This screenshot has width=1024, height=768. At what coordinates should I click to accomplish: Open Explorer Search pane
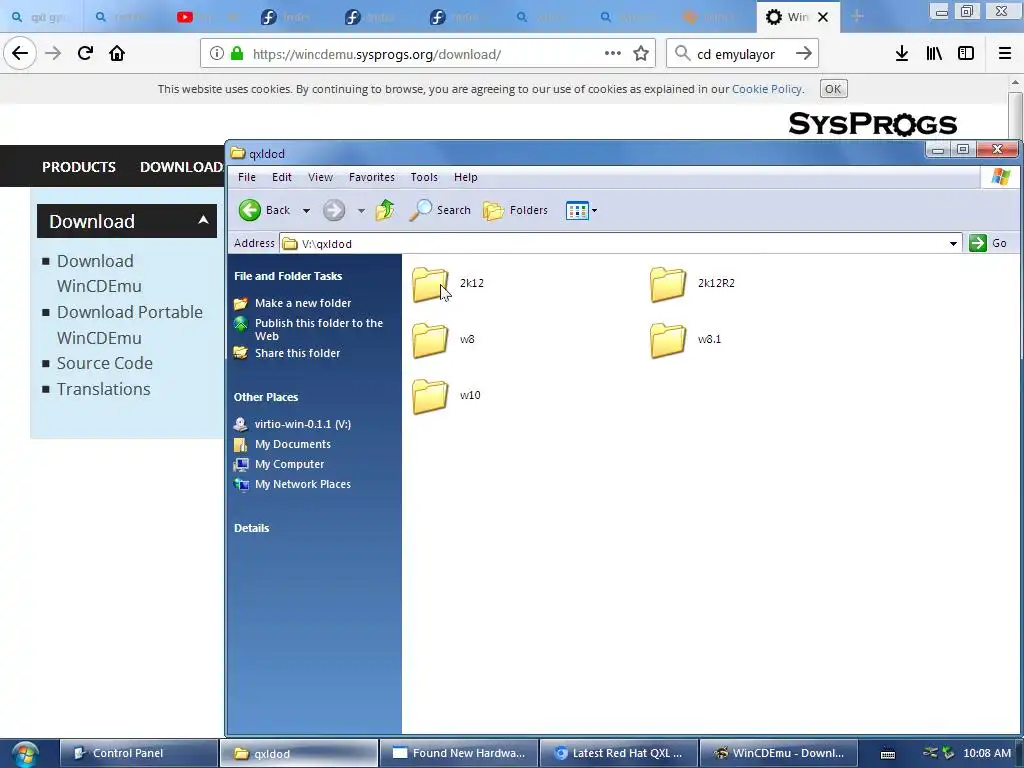440,210
